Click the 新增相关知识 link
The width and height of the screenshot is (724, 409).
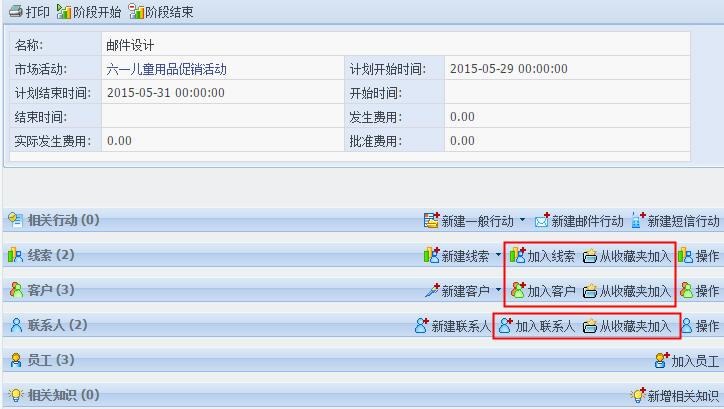pyautogui.click(x=683, y=396)
